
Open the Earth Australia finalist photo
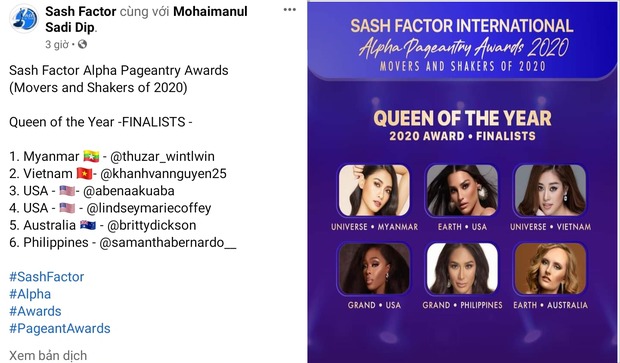click(550, 268)
